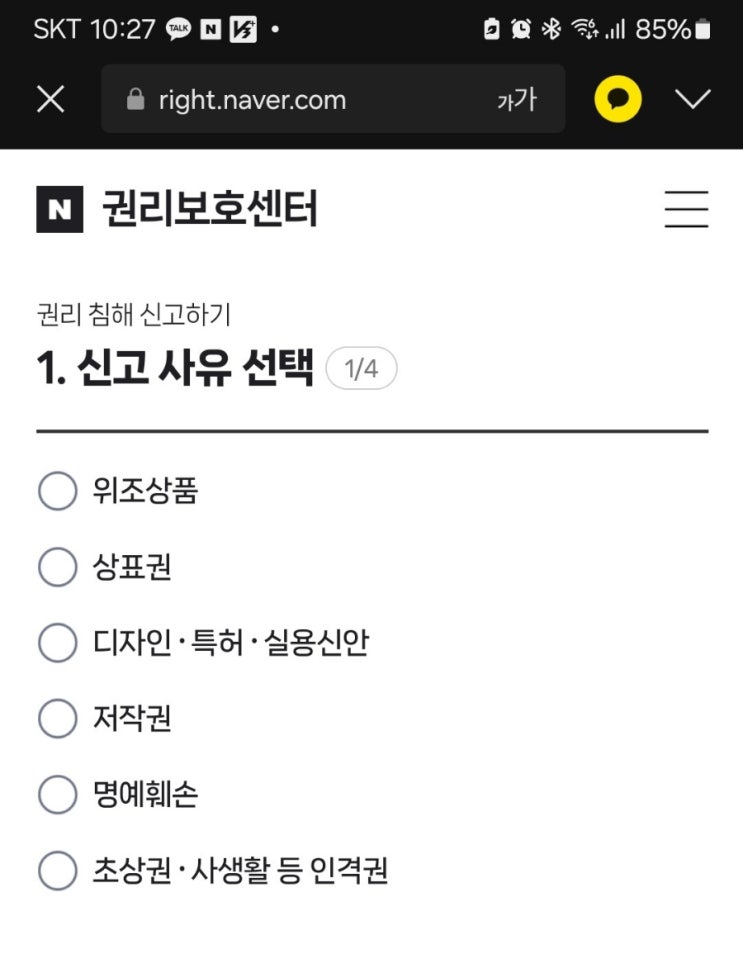The width and height of the screenshot is (743, 973).
Task: Tap the 1/4 step indicator badge
Action: [361, 369]
